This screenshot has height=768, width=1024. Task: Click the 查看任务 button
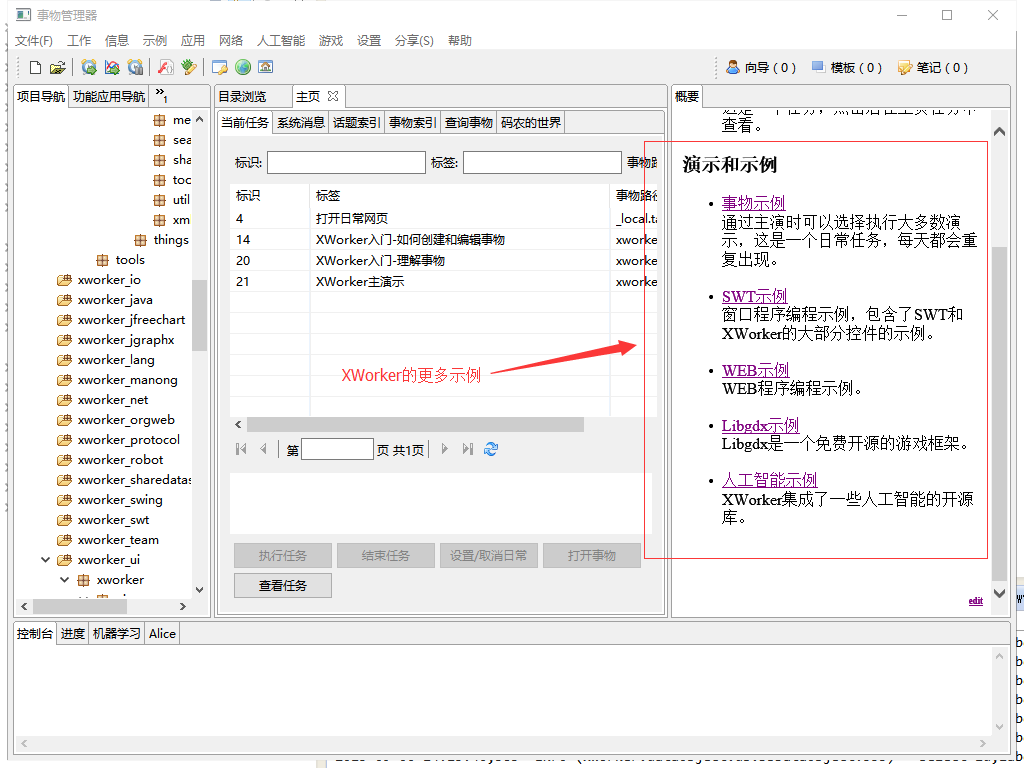(x=283, y=586)
